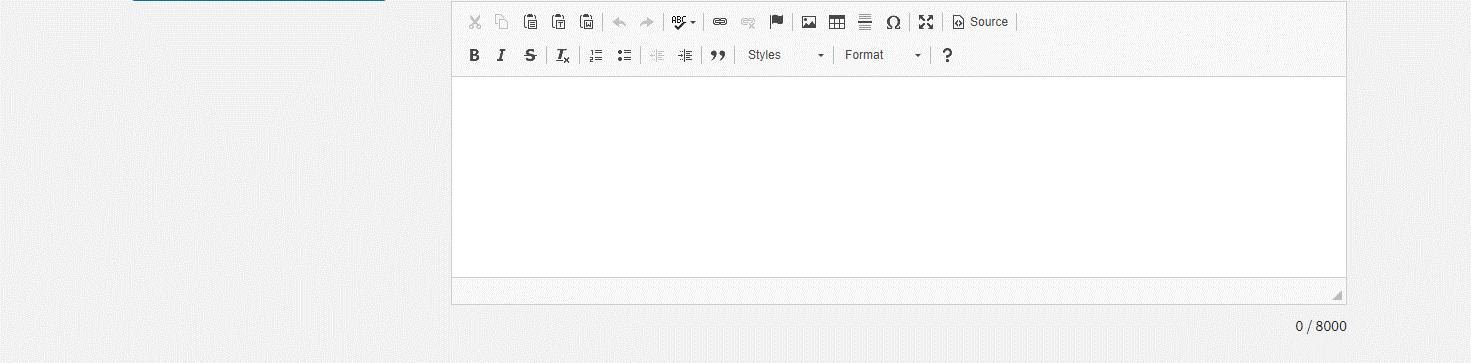Toggle Italic text formatting
This screenshot has height=363, width=1471.
[x=502, y=55]
